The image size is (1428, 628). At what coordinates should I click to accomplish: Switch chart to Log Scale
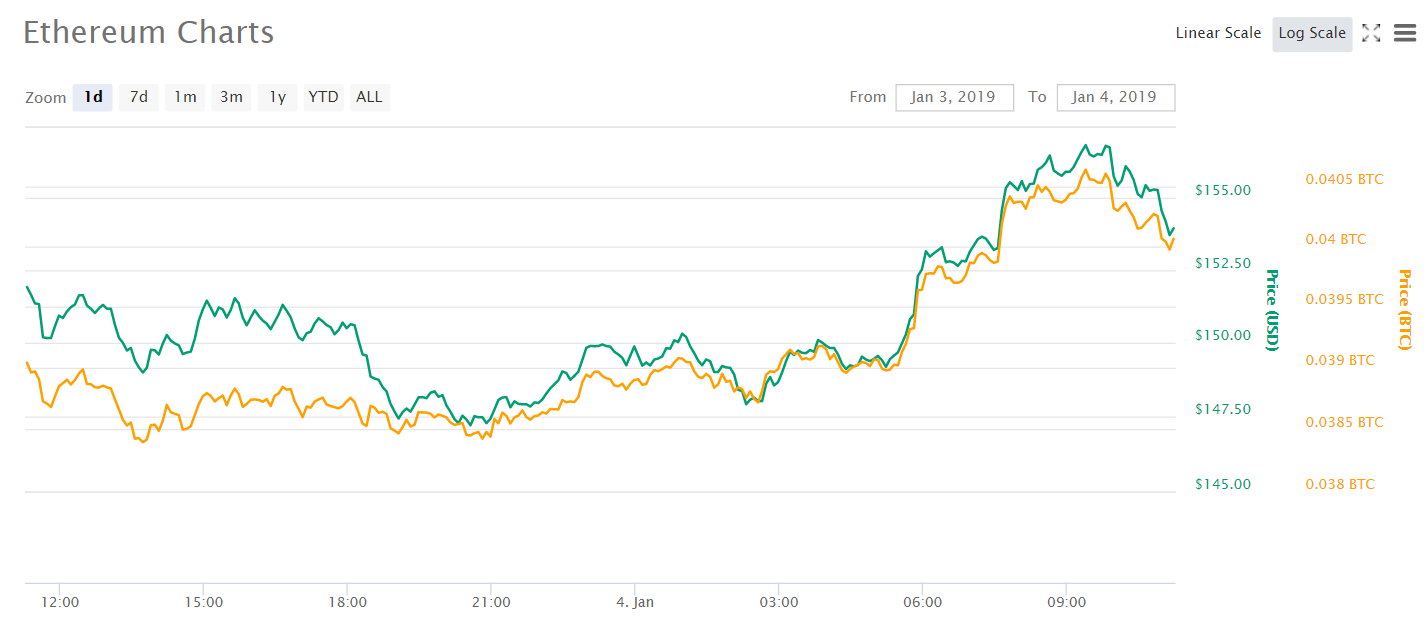[x=1312, y=33]
